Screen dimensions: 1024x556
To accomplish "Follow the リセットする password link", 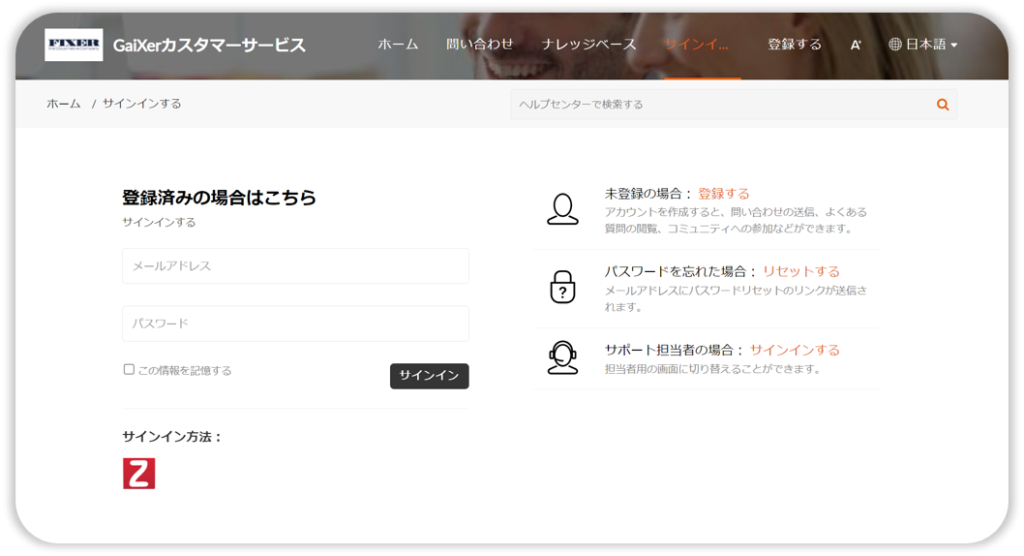I will click(801, 271).
